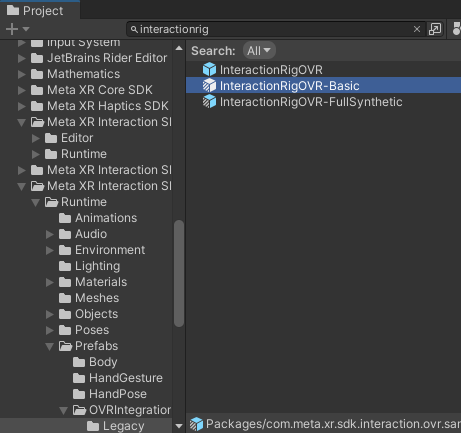Select the Animations folder row
Image resolution: width=461 pixels, height=433 pixels.
click(86, 218)
